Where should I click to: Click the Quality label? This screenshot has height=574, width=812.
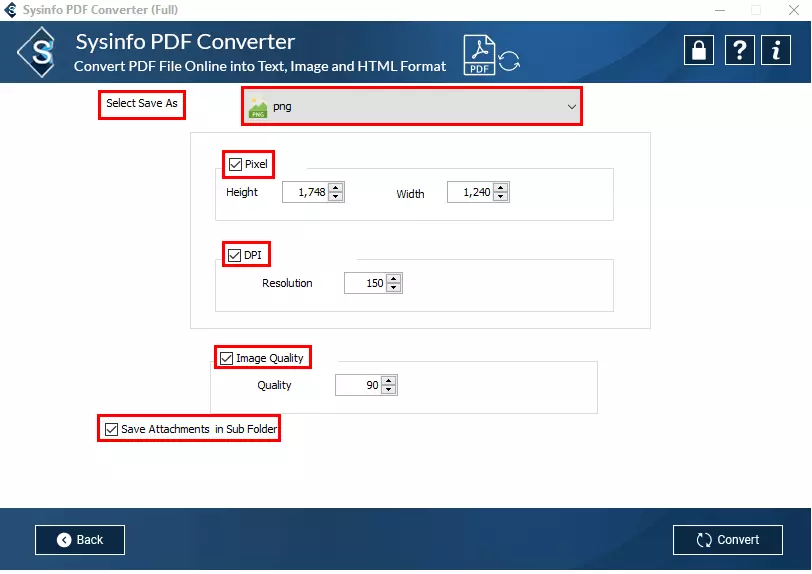tap(274, 385)
